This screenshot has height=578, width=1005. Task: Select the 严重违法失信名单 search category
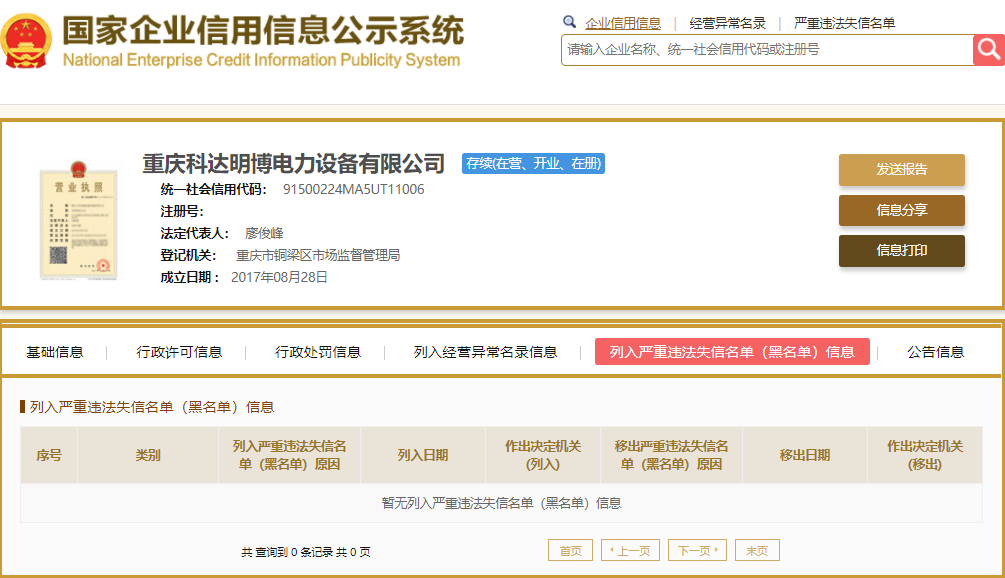(x=844, y=23)
